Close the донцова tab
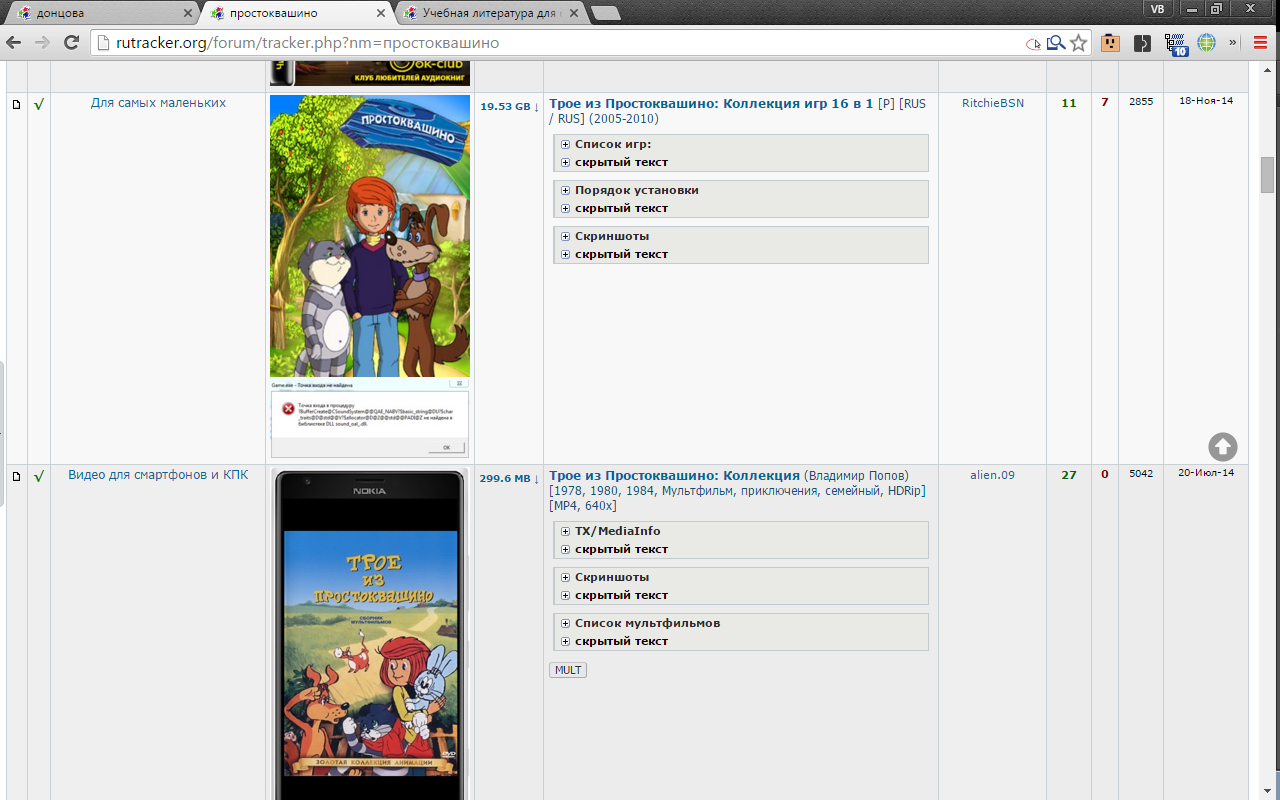Viewport: 1280px width, 800px height. pos(188,13)
